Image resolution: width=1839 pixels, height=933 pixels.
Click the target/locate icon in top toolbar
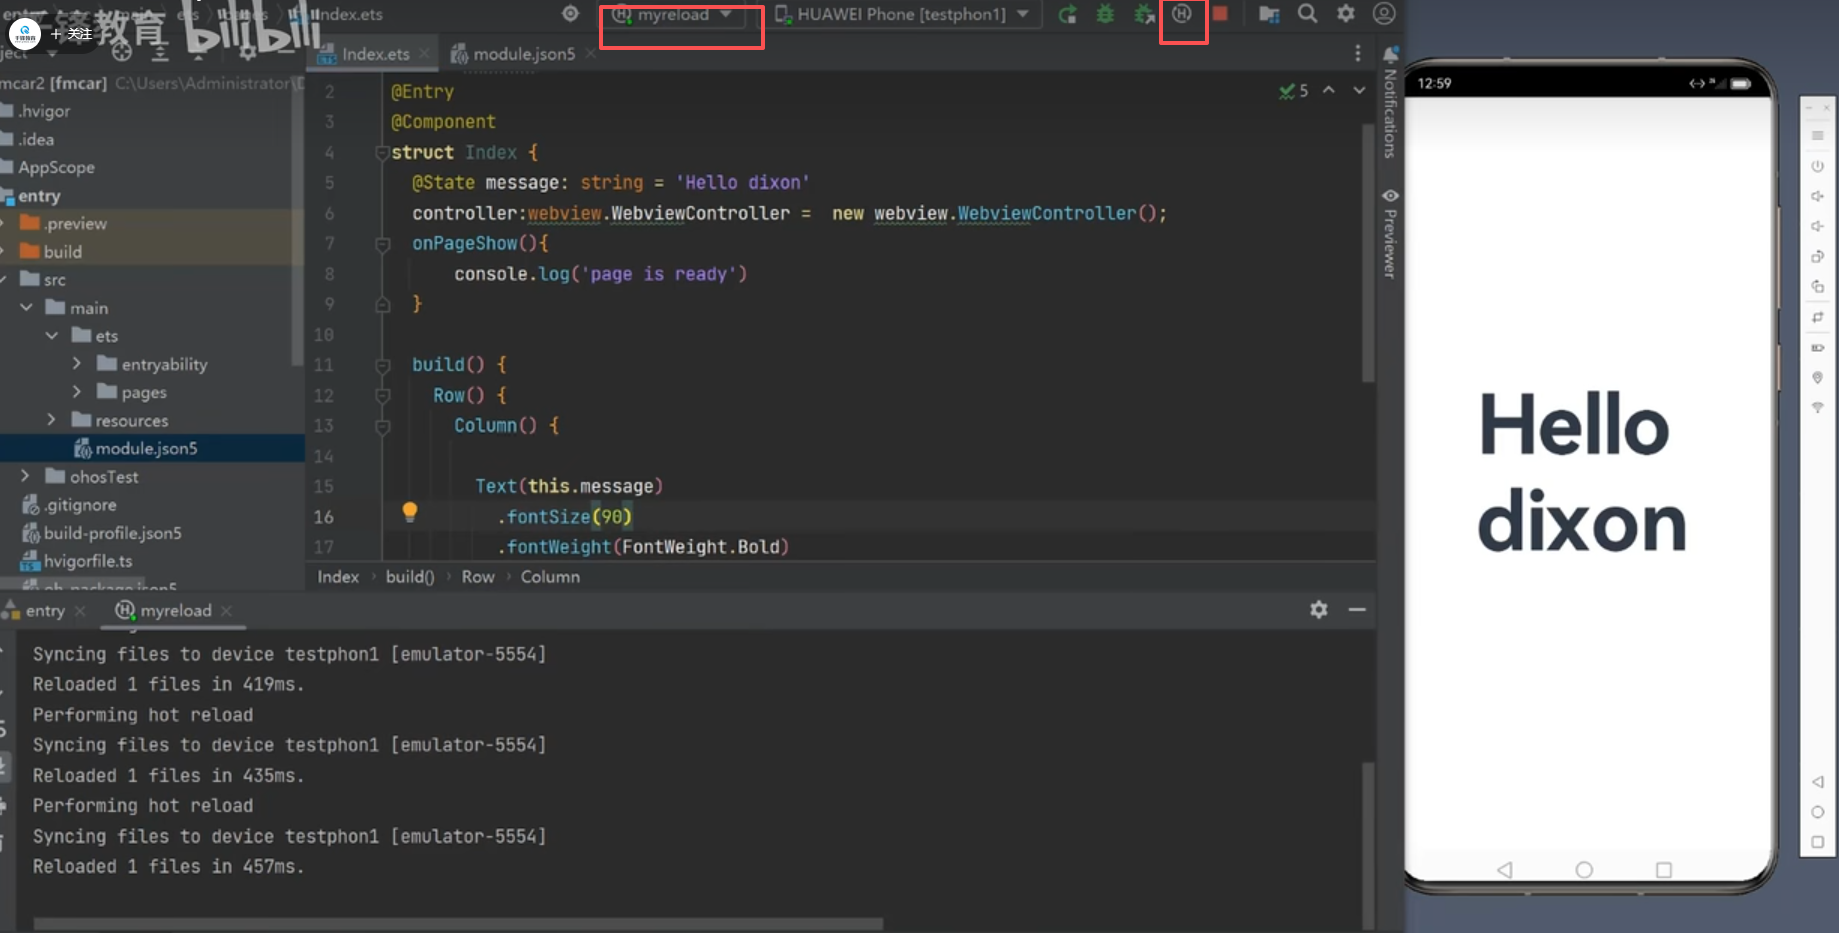pyautogui.click(x=570, y=14)
